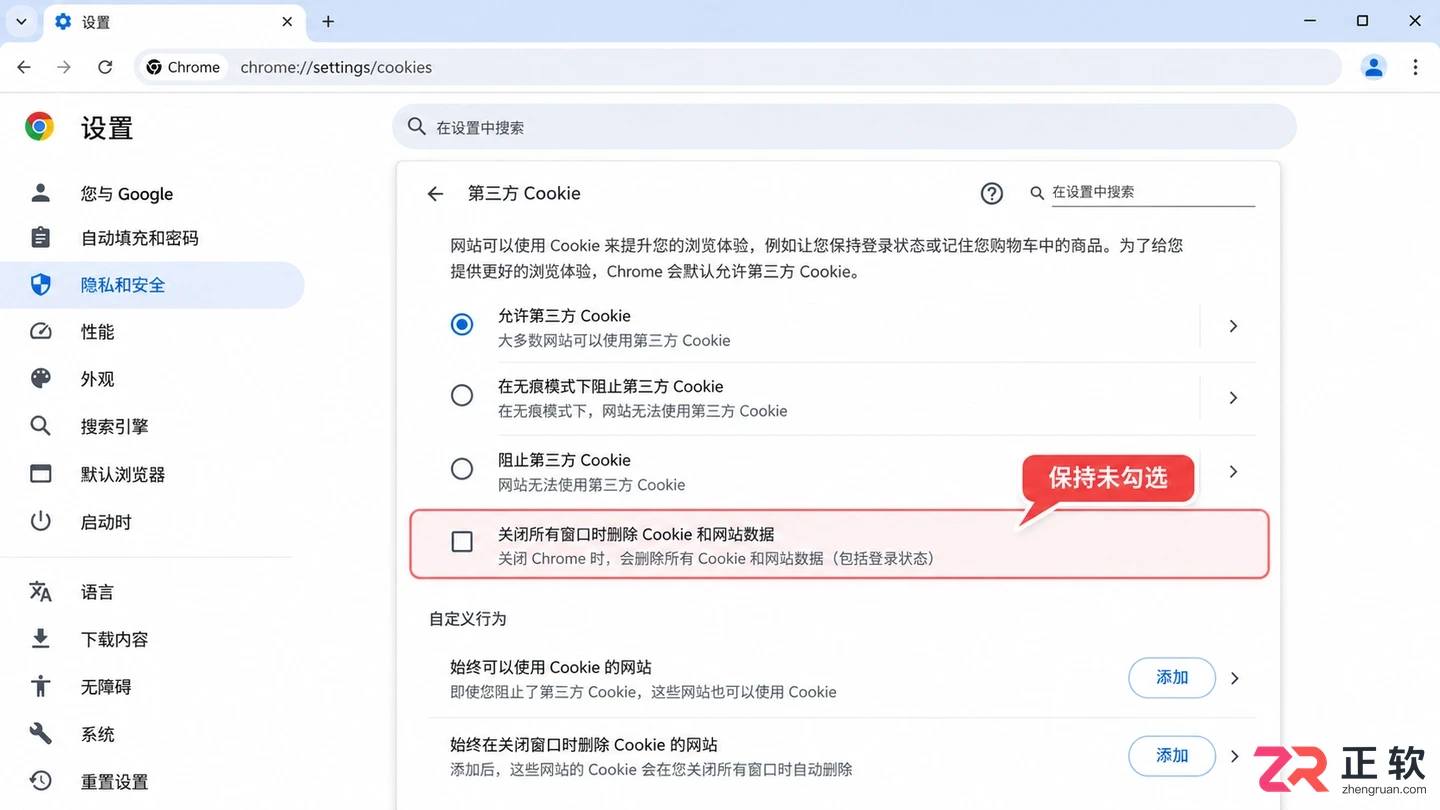Open Chrome three-dot menu
1440x810 pixels.
coord(1415,67)
